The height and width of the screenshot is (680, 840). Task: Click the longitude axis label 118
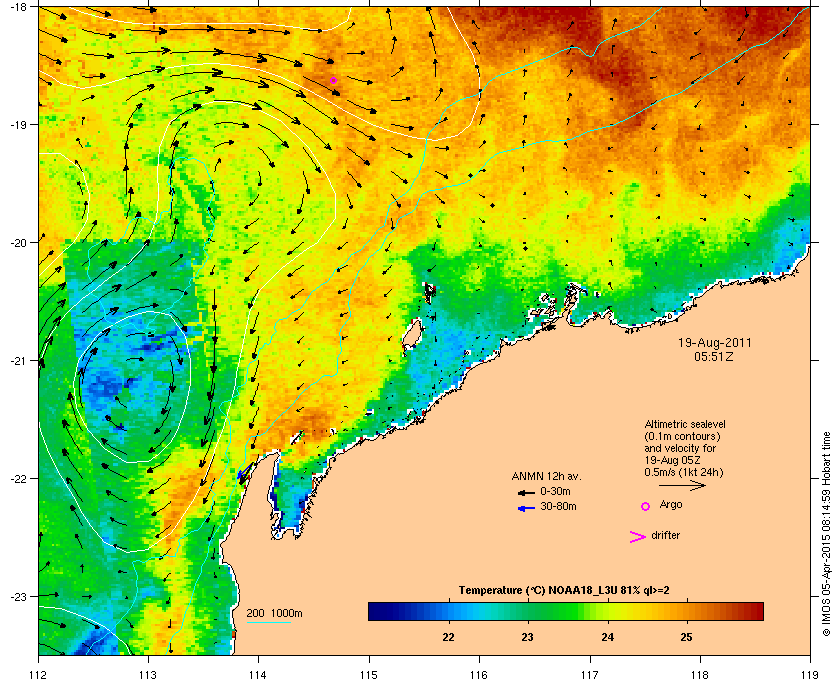click(700, 674)
